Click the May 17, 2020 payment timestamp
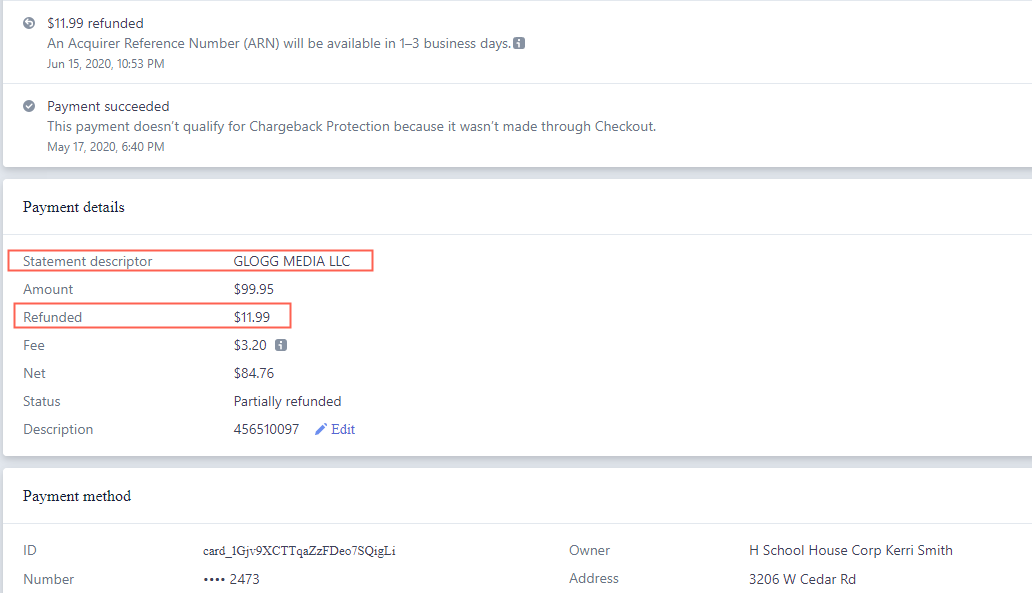This screenshot has height=593, width=1032. click(105, 146)
